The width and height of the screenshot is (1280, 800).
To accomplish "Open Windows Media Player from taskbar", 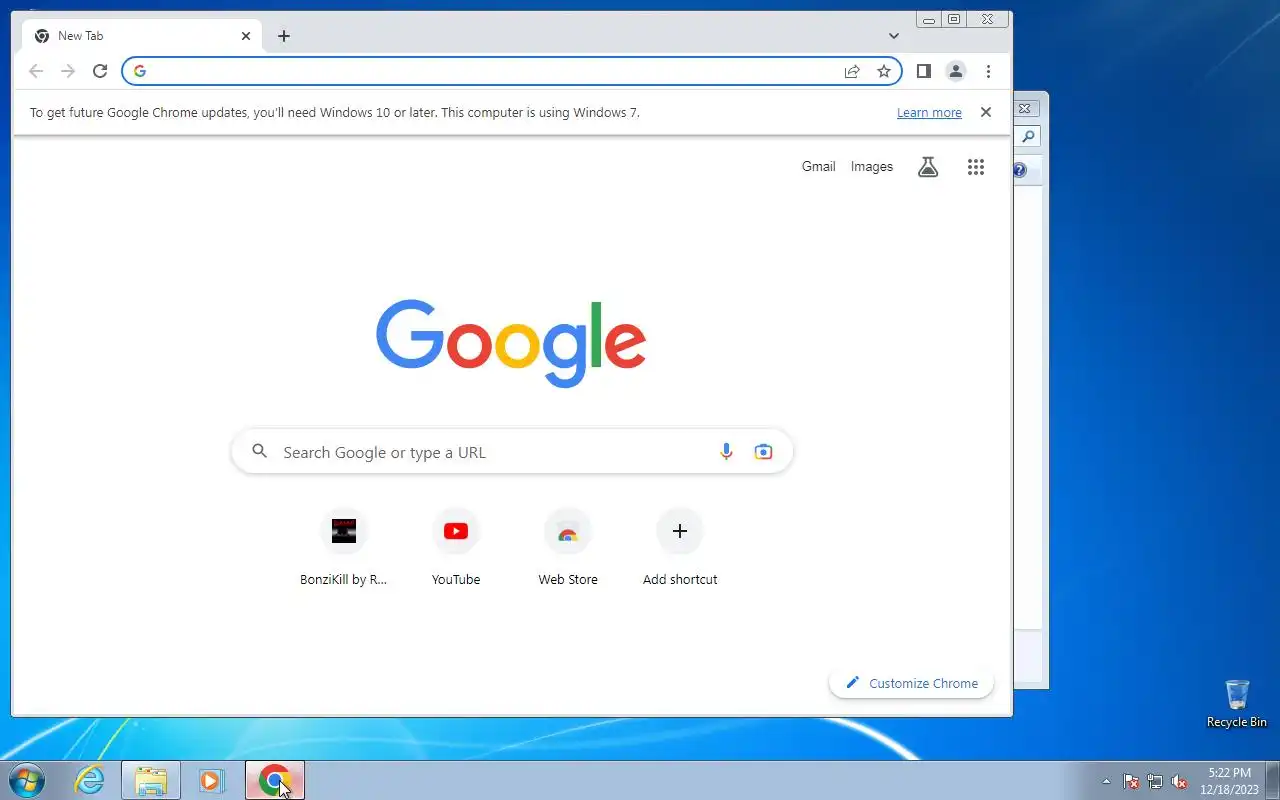I will pos(211,780).
